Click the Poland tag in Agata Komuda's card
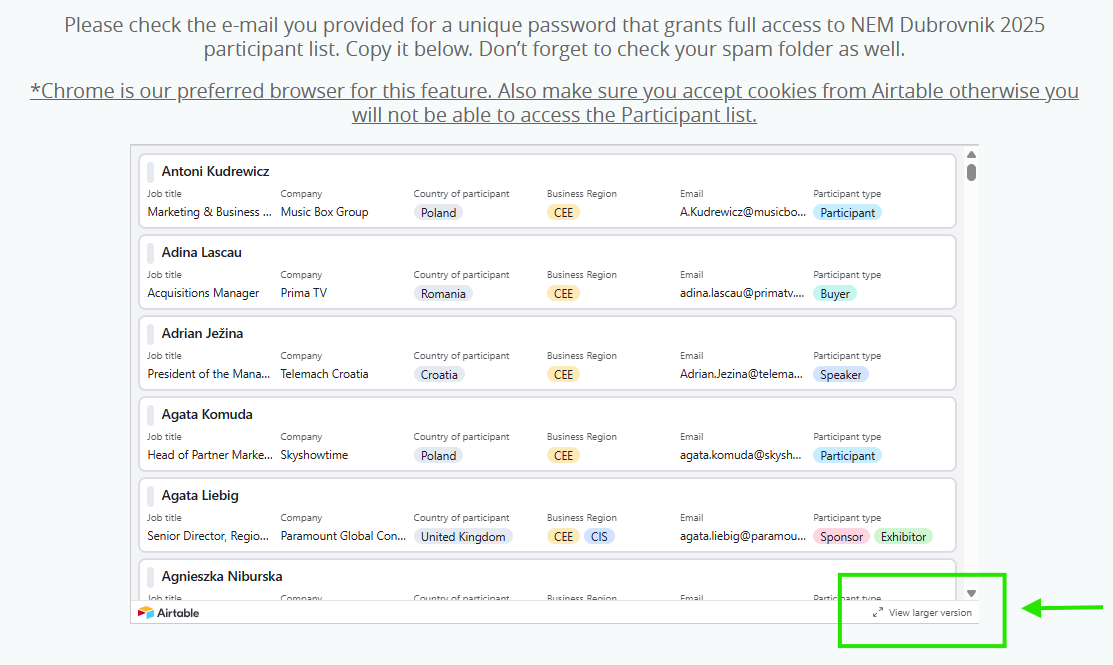This screenshot has width=1113, height=665. point(439,455)
